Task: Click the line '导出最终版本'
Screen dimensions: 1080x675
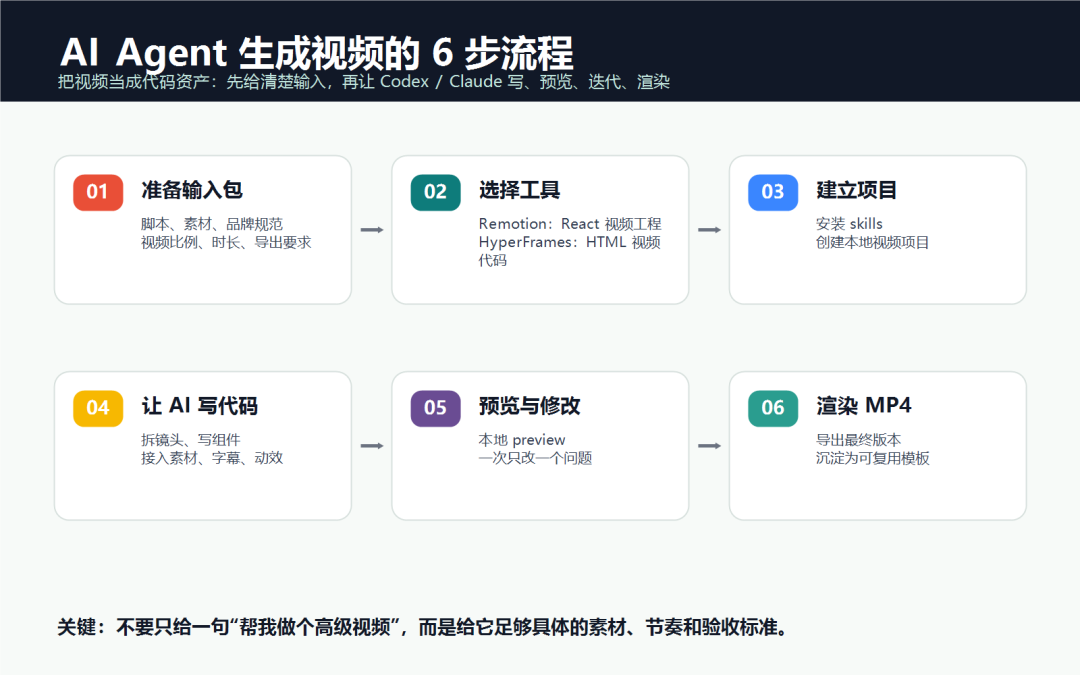Action: [x=859, y=440]
